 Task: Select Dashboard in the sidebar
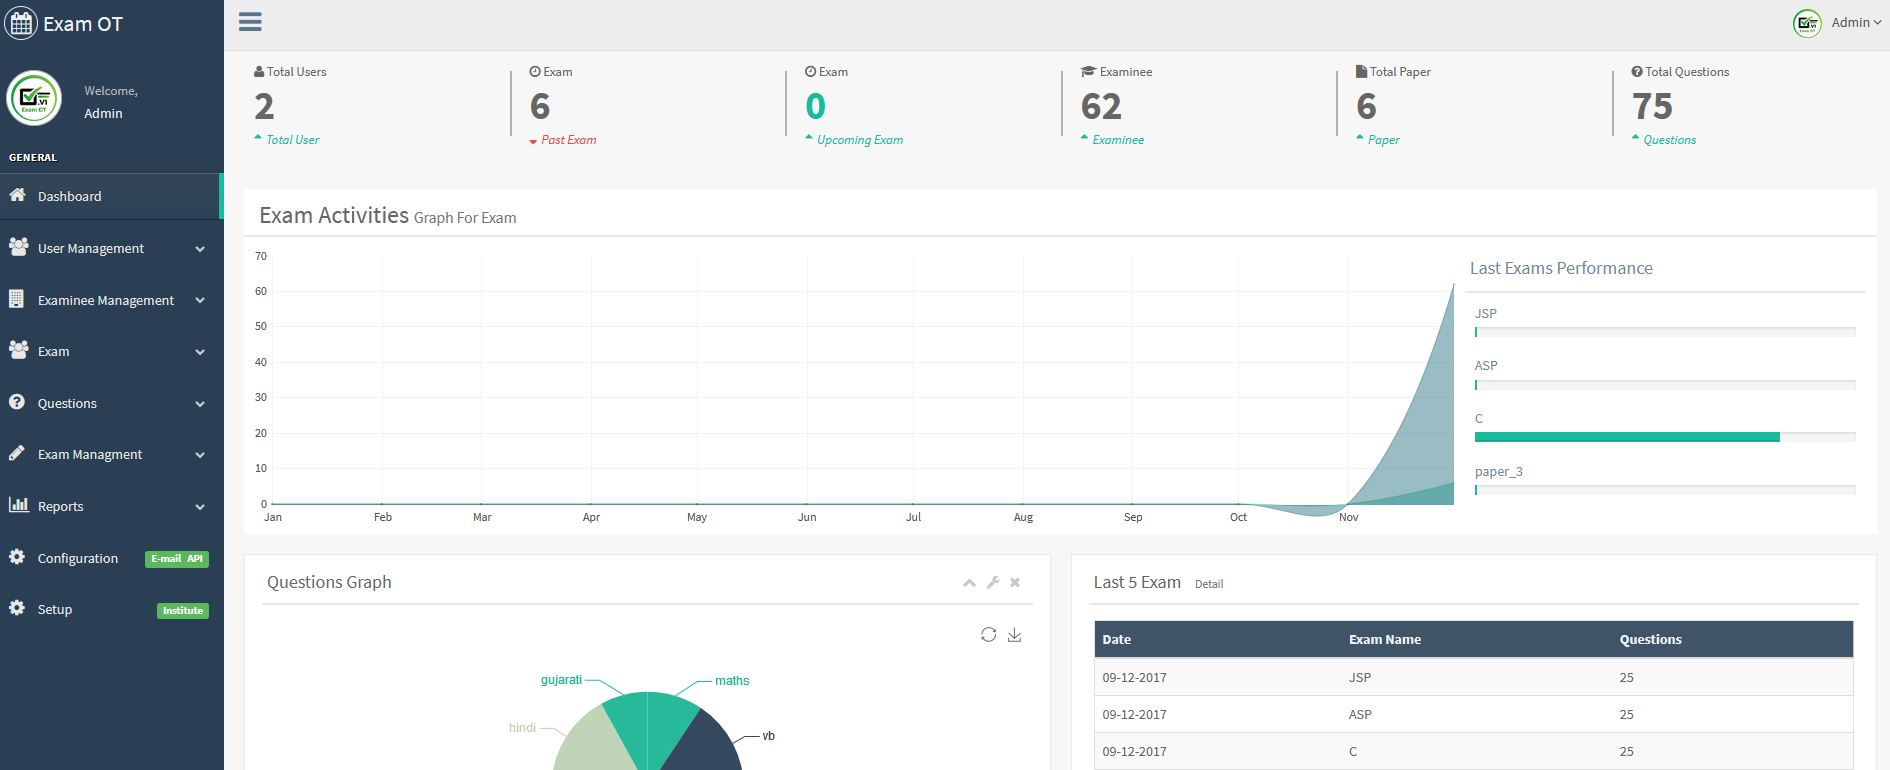tap(110, 196)
